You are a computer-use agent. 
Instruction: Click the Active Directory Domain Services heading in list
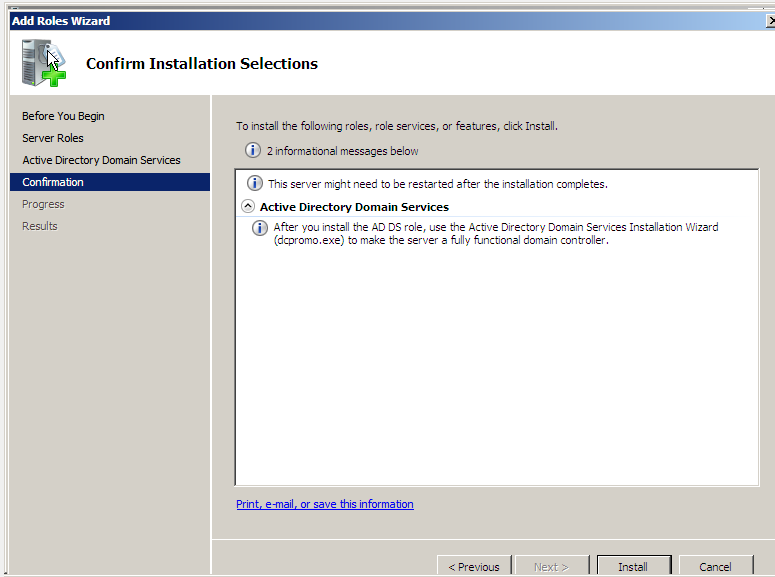pyautogui.click(x=354, y=207)
